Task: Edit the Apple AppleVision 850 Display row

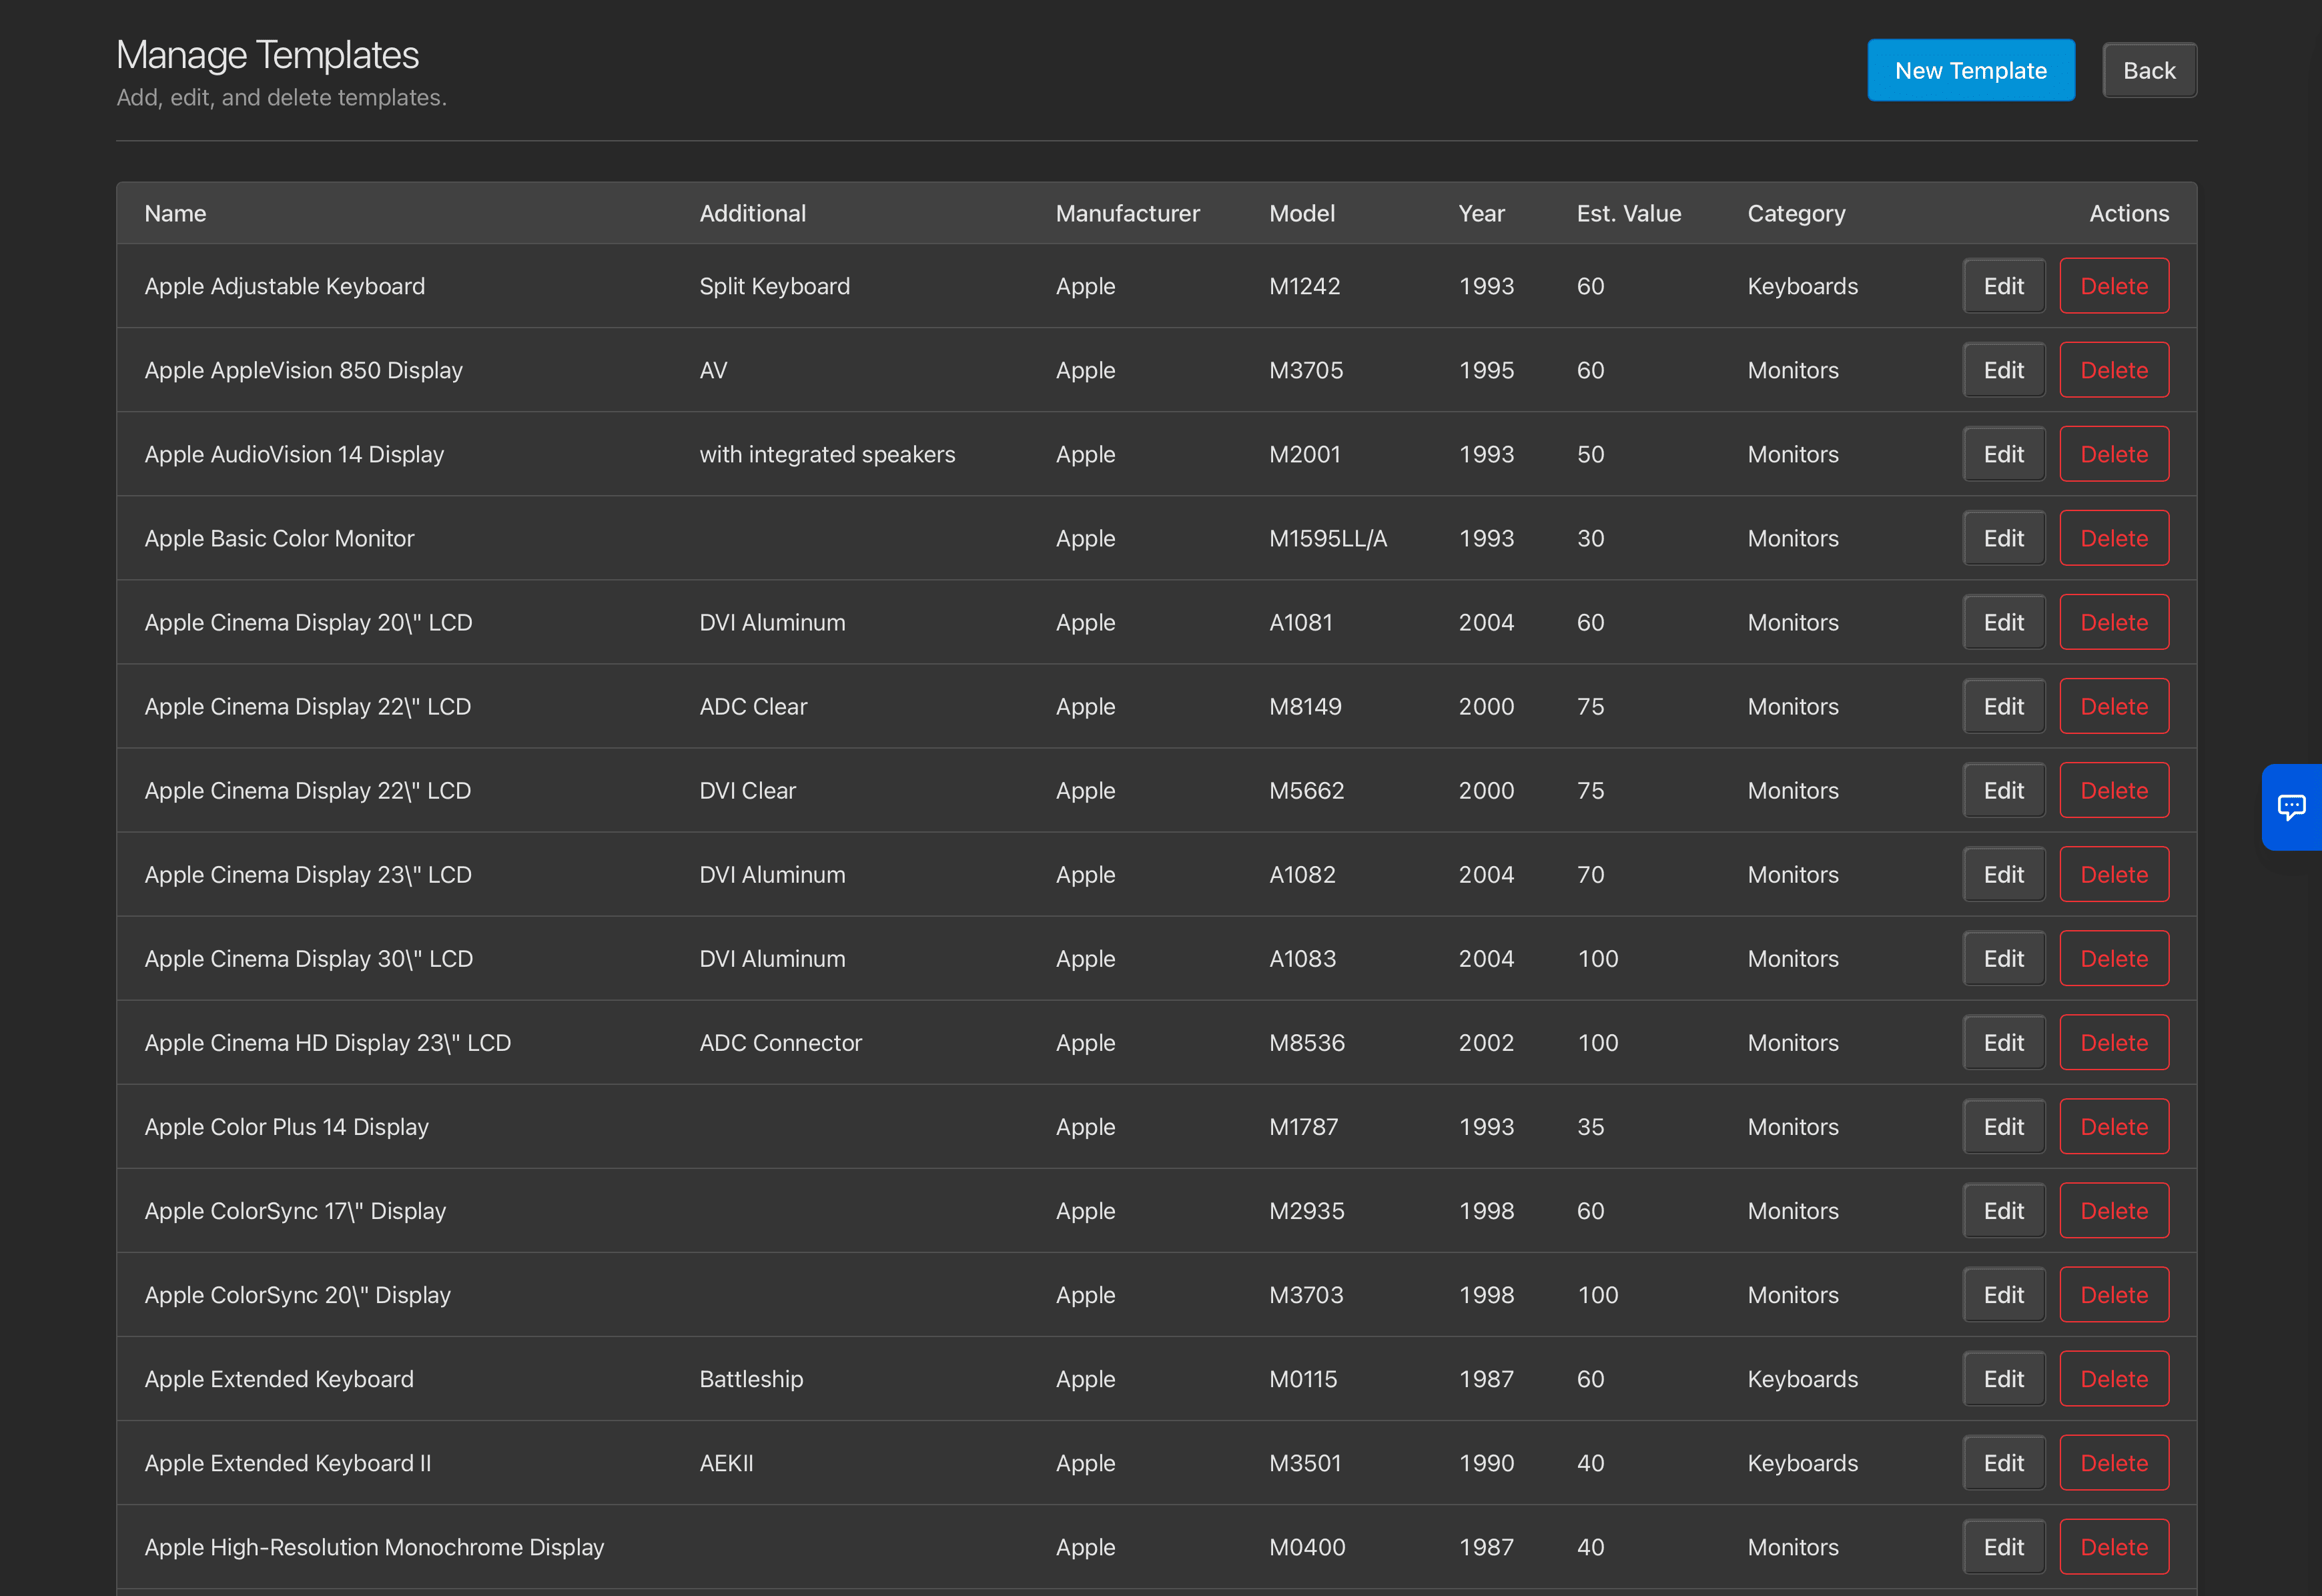Action: pos(2003,370)
